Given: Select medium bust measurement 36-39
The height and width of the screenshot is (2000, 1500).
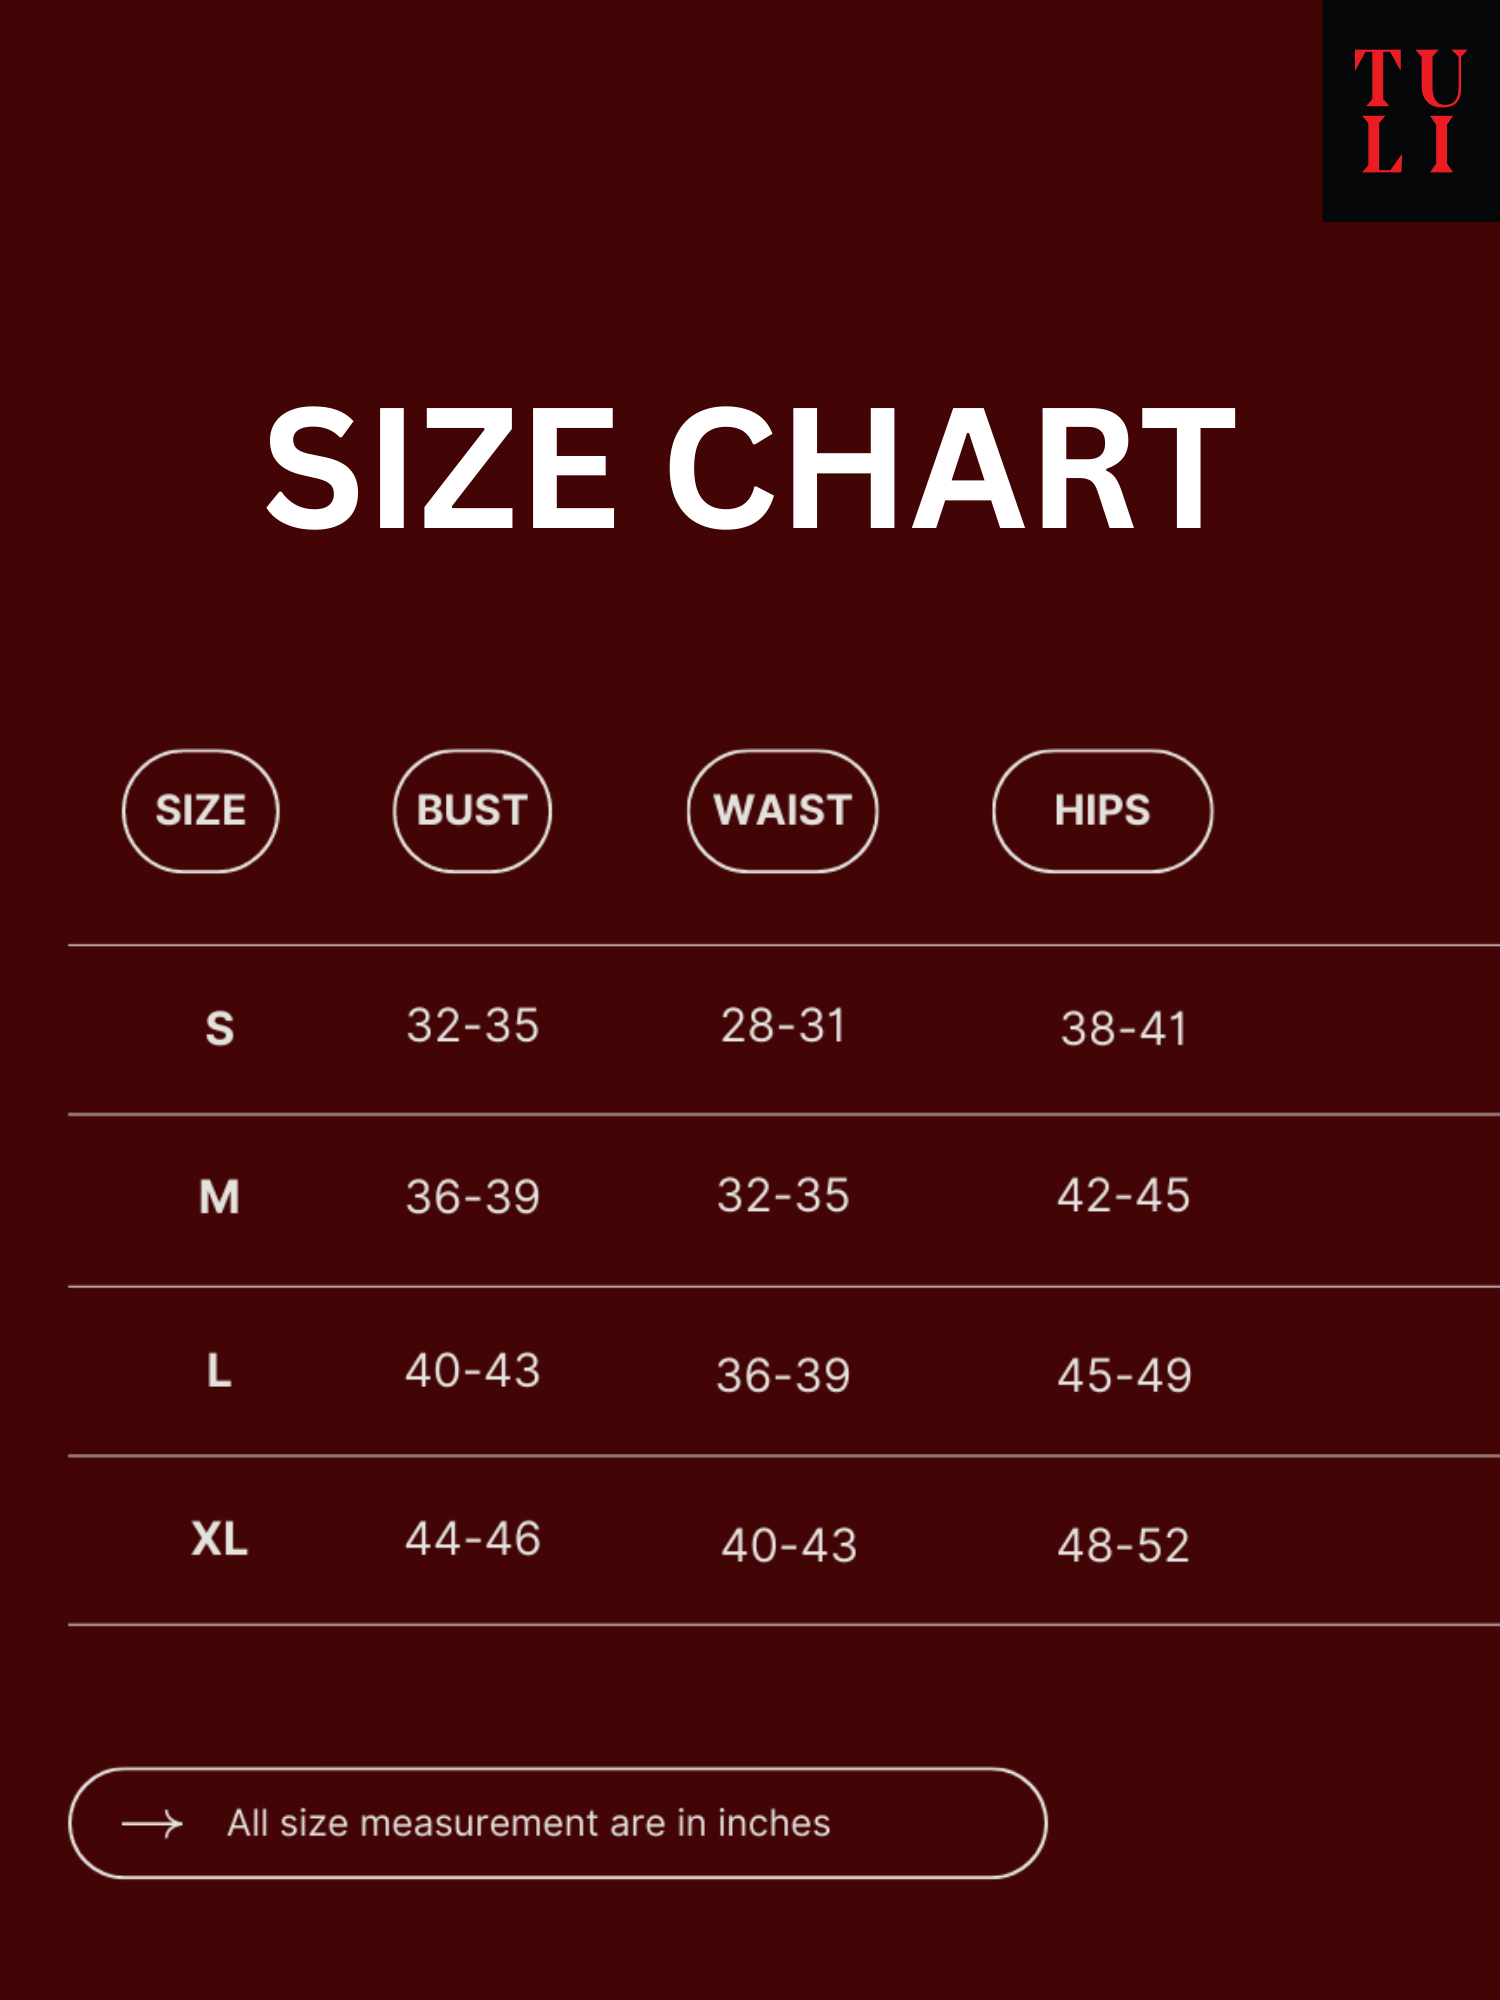Looking at the screenshot, I should point(473,1197).
